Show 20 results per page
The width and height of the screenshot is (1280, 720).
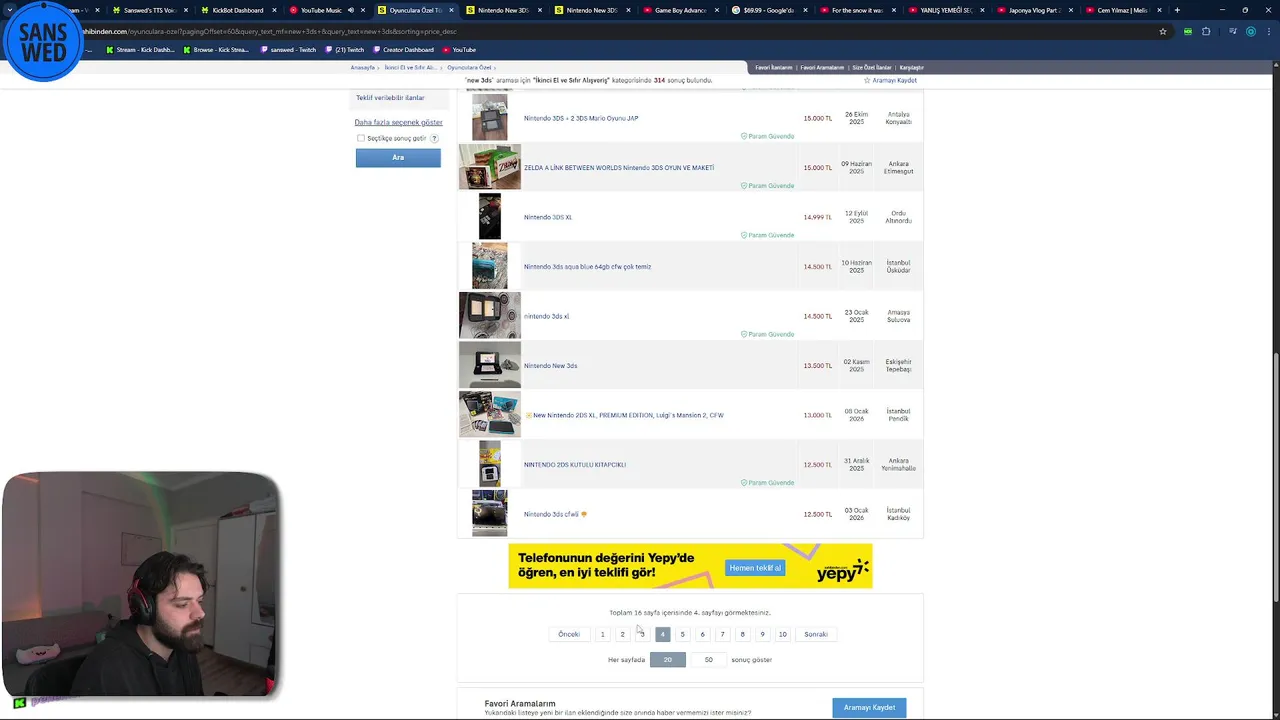point(668,660)
